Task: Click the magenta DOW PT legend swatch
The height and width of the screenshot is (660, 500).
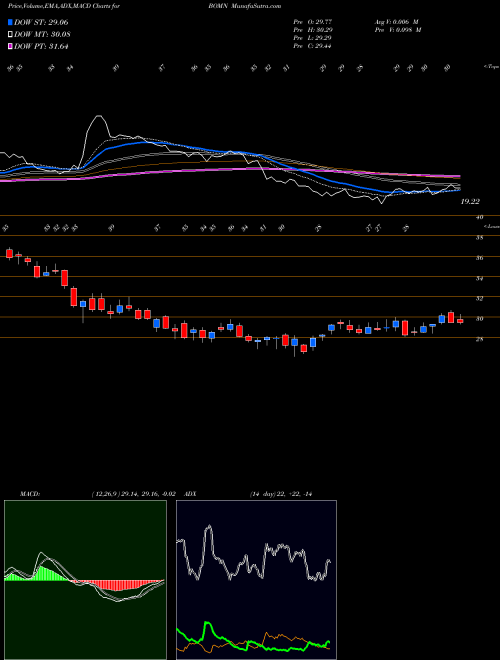Action: (10, 47)
